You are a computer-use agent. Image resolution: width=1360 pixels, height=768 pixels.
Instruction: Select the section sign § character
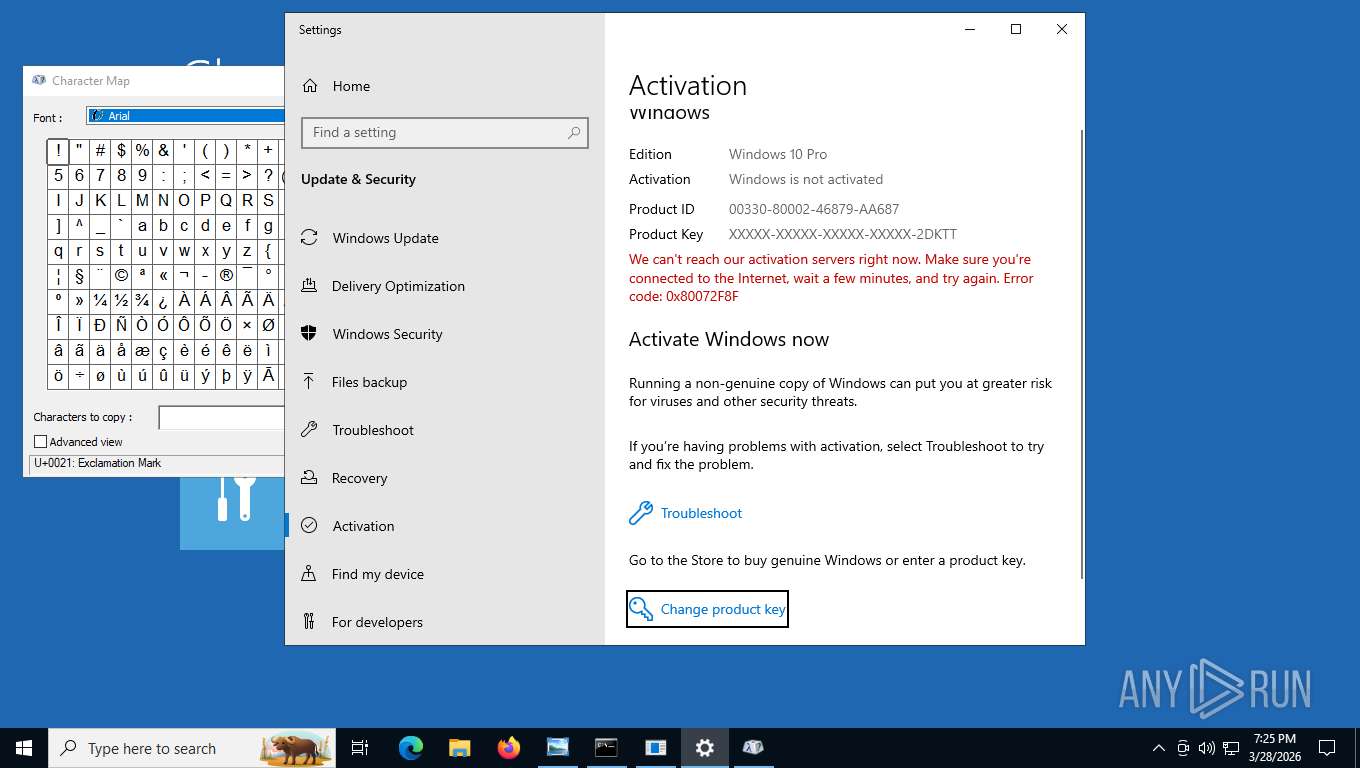coord(79,276)
